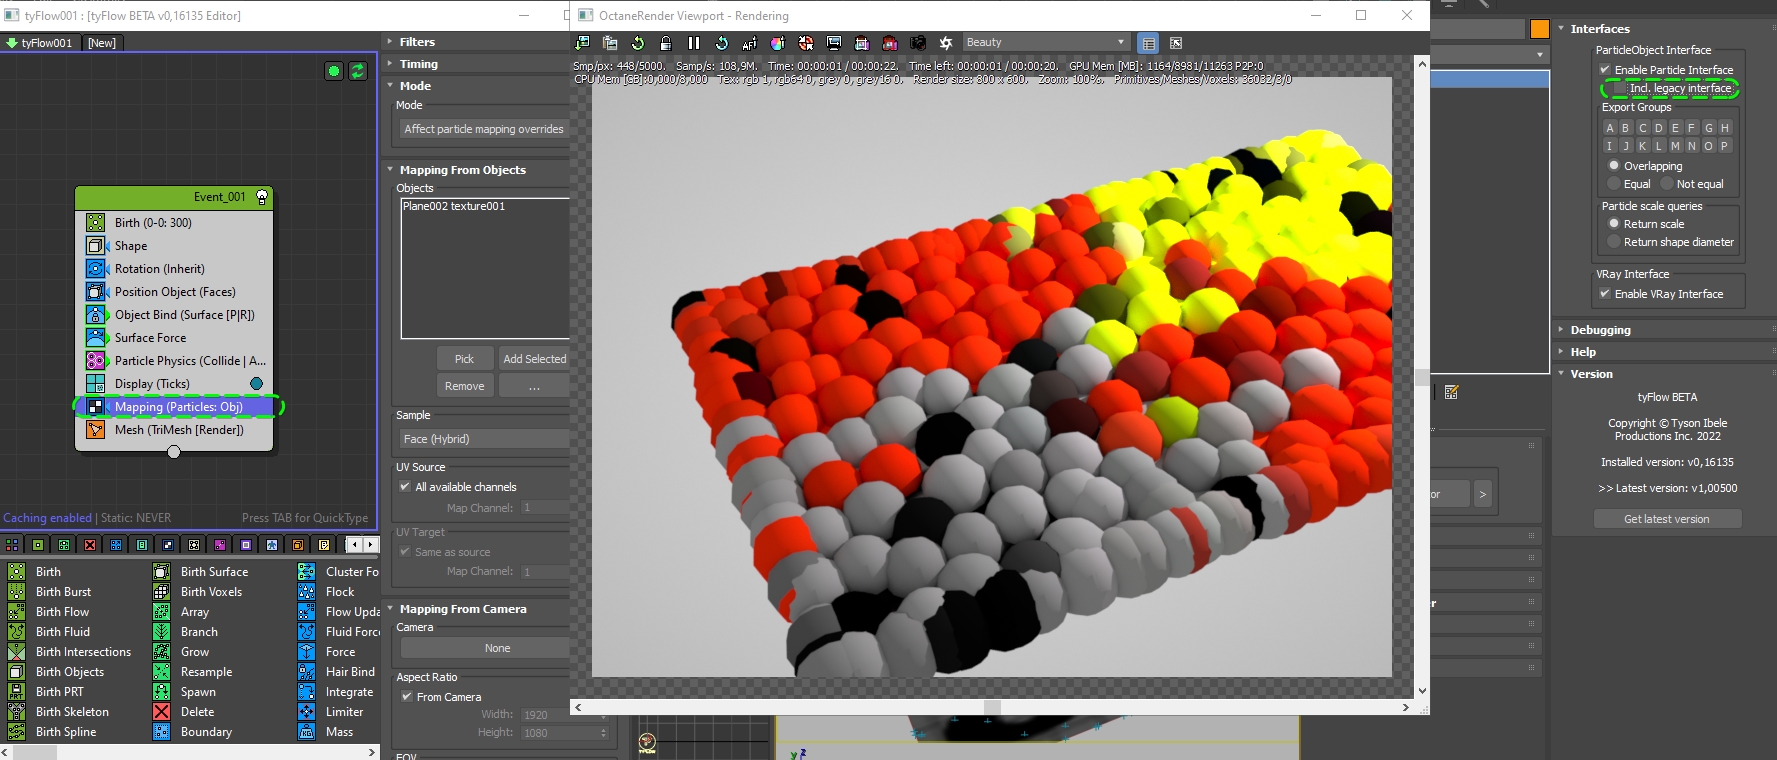The height and width of the screenshot is (760, 1777).
Task: Toggle the Display operator teal circle
Action: click(x=256, y=383)
